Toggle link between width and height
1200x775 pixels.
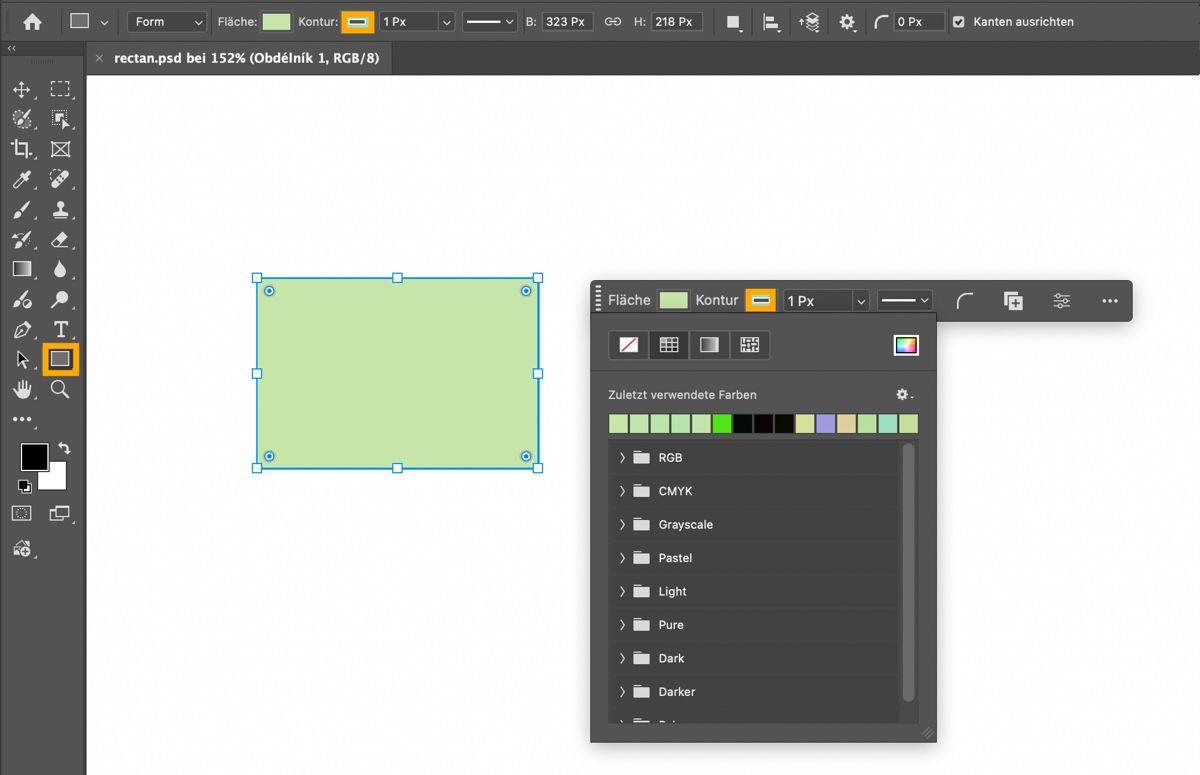(x=613, y=22)
